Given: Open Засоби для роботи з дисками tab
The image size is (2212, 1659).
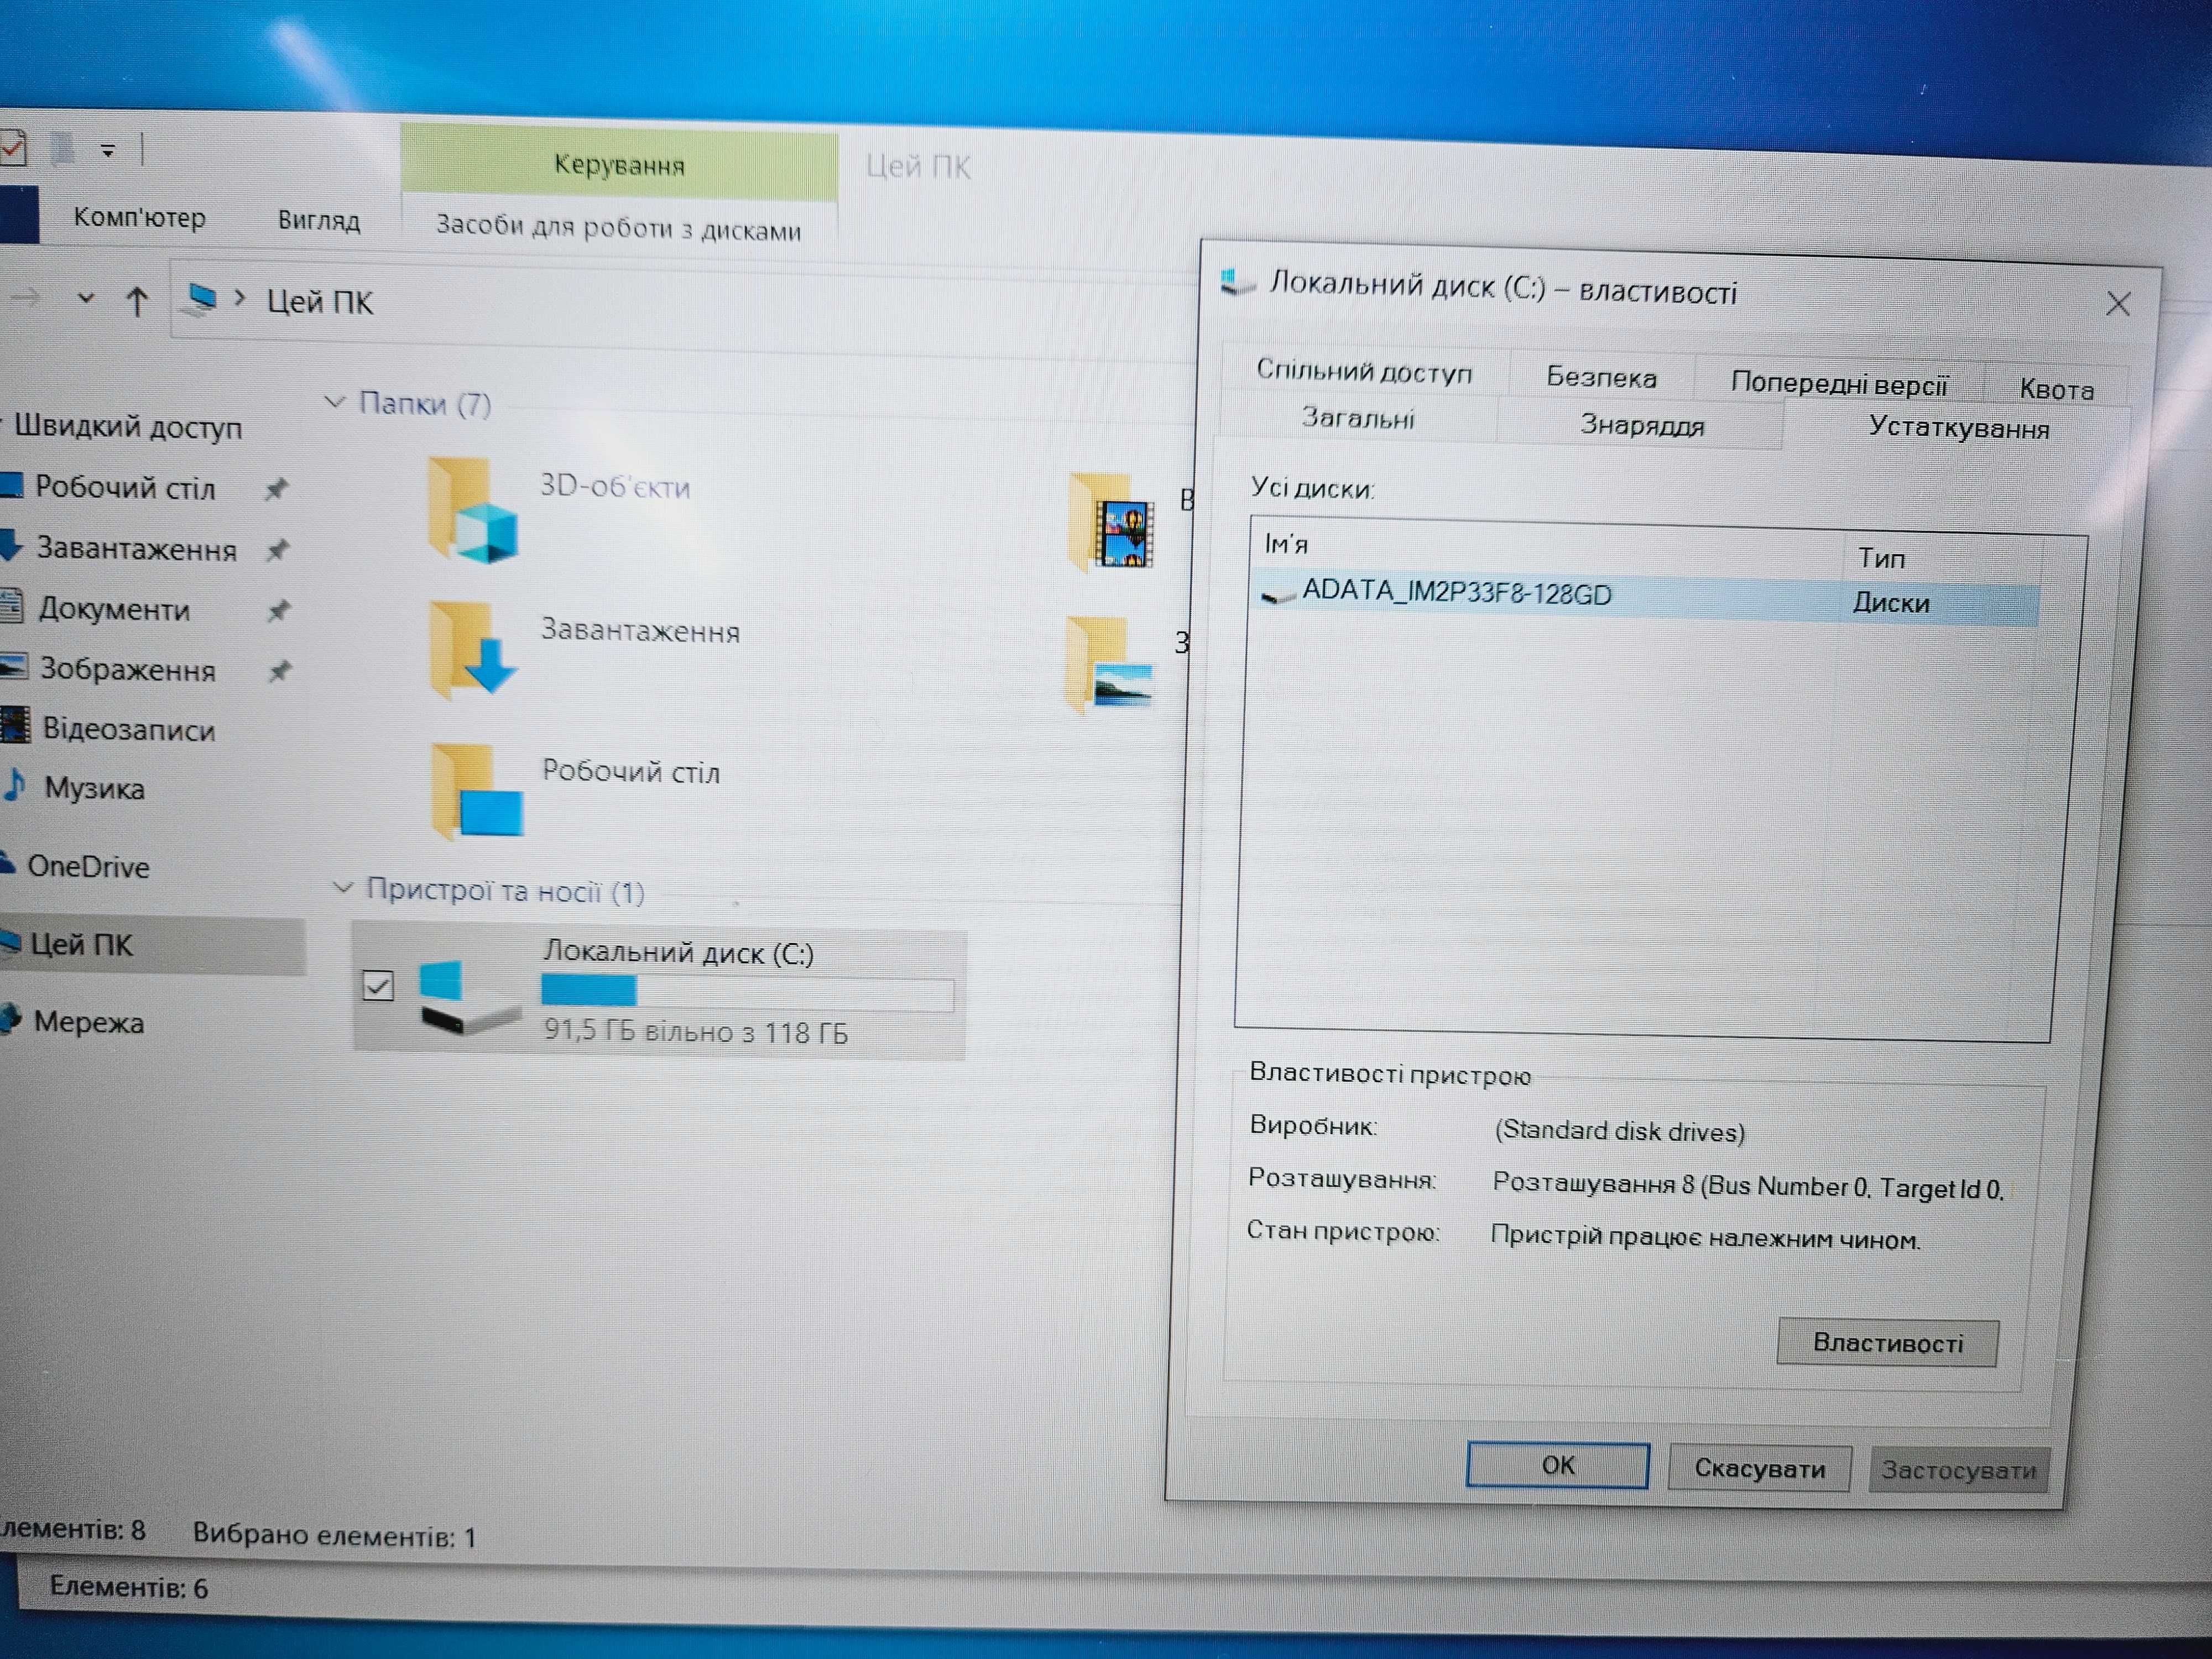Looking at the screenshot, I should point(618,228).
